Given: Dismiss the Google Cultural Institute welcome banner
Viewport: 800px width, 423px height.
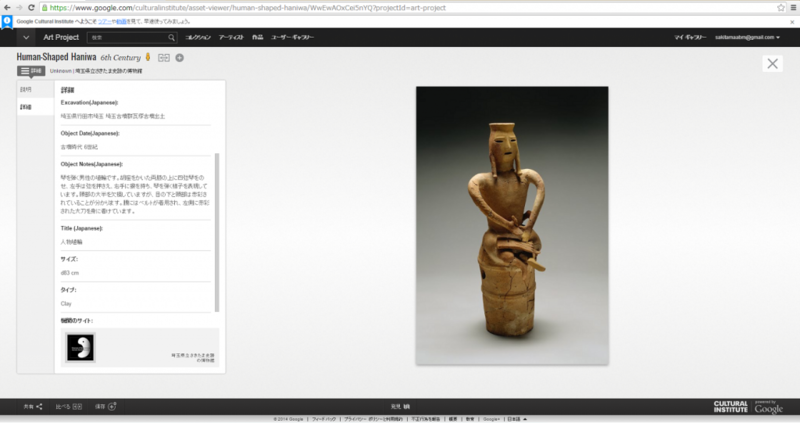Looking at the screenshot, I should click(792, 22).
